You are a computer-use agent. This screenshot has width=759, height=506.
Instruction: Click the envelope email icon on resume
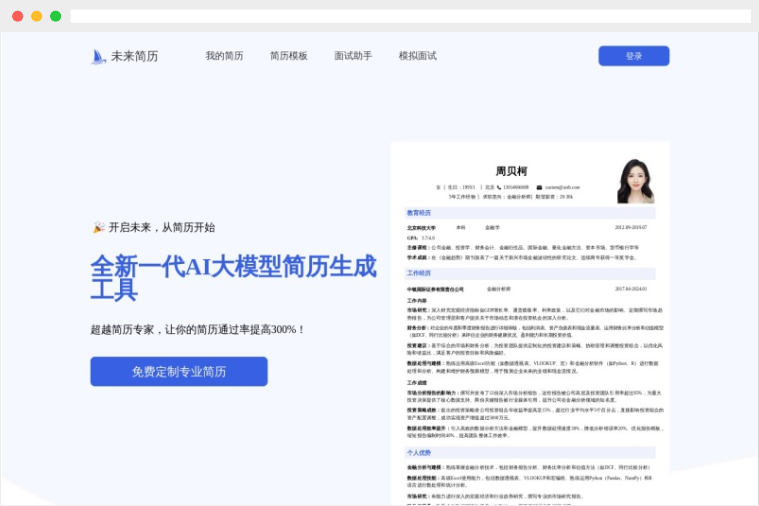(539, 187)
